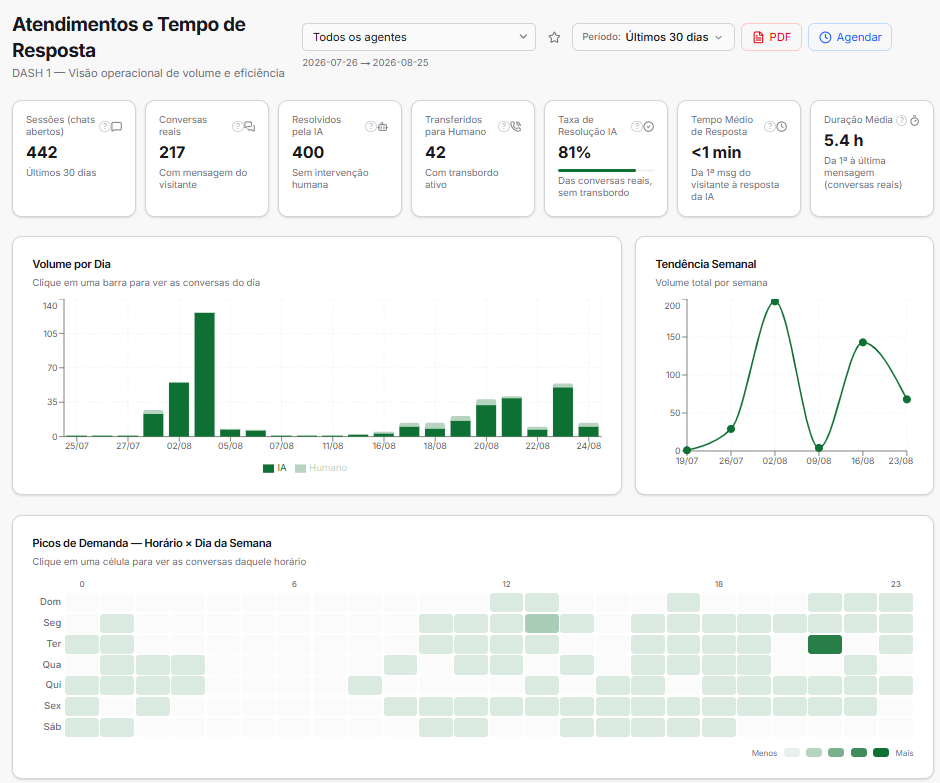
Task: Click the Transferidos para Humano value 42
Action: (x=435, y=153)
